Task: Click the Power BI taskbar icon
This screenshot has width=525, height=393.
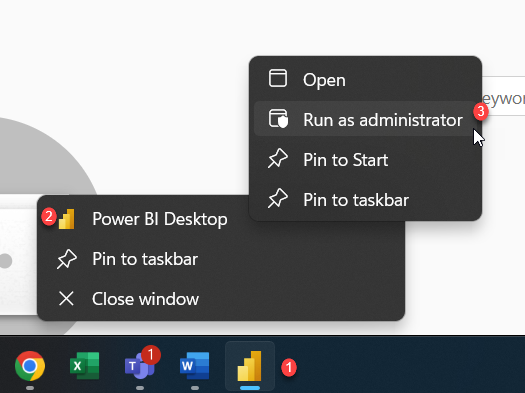Action: click(250, 366)
